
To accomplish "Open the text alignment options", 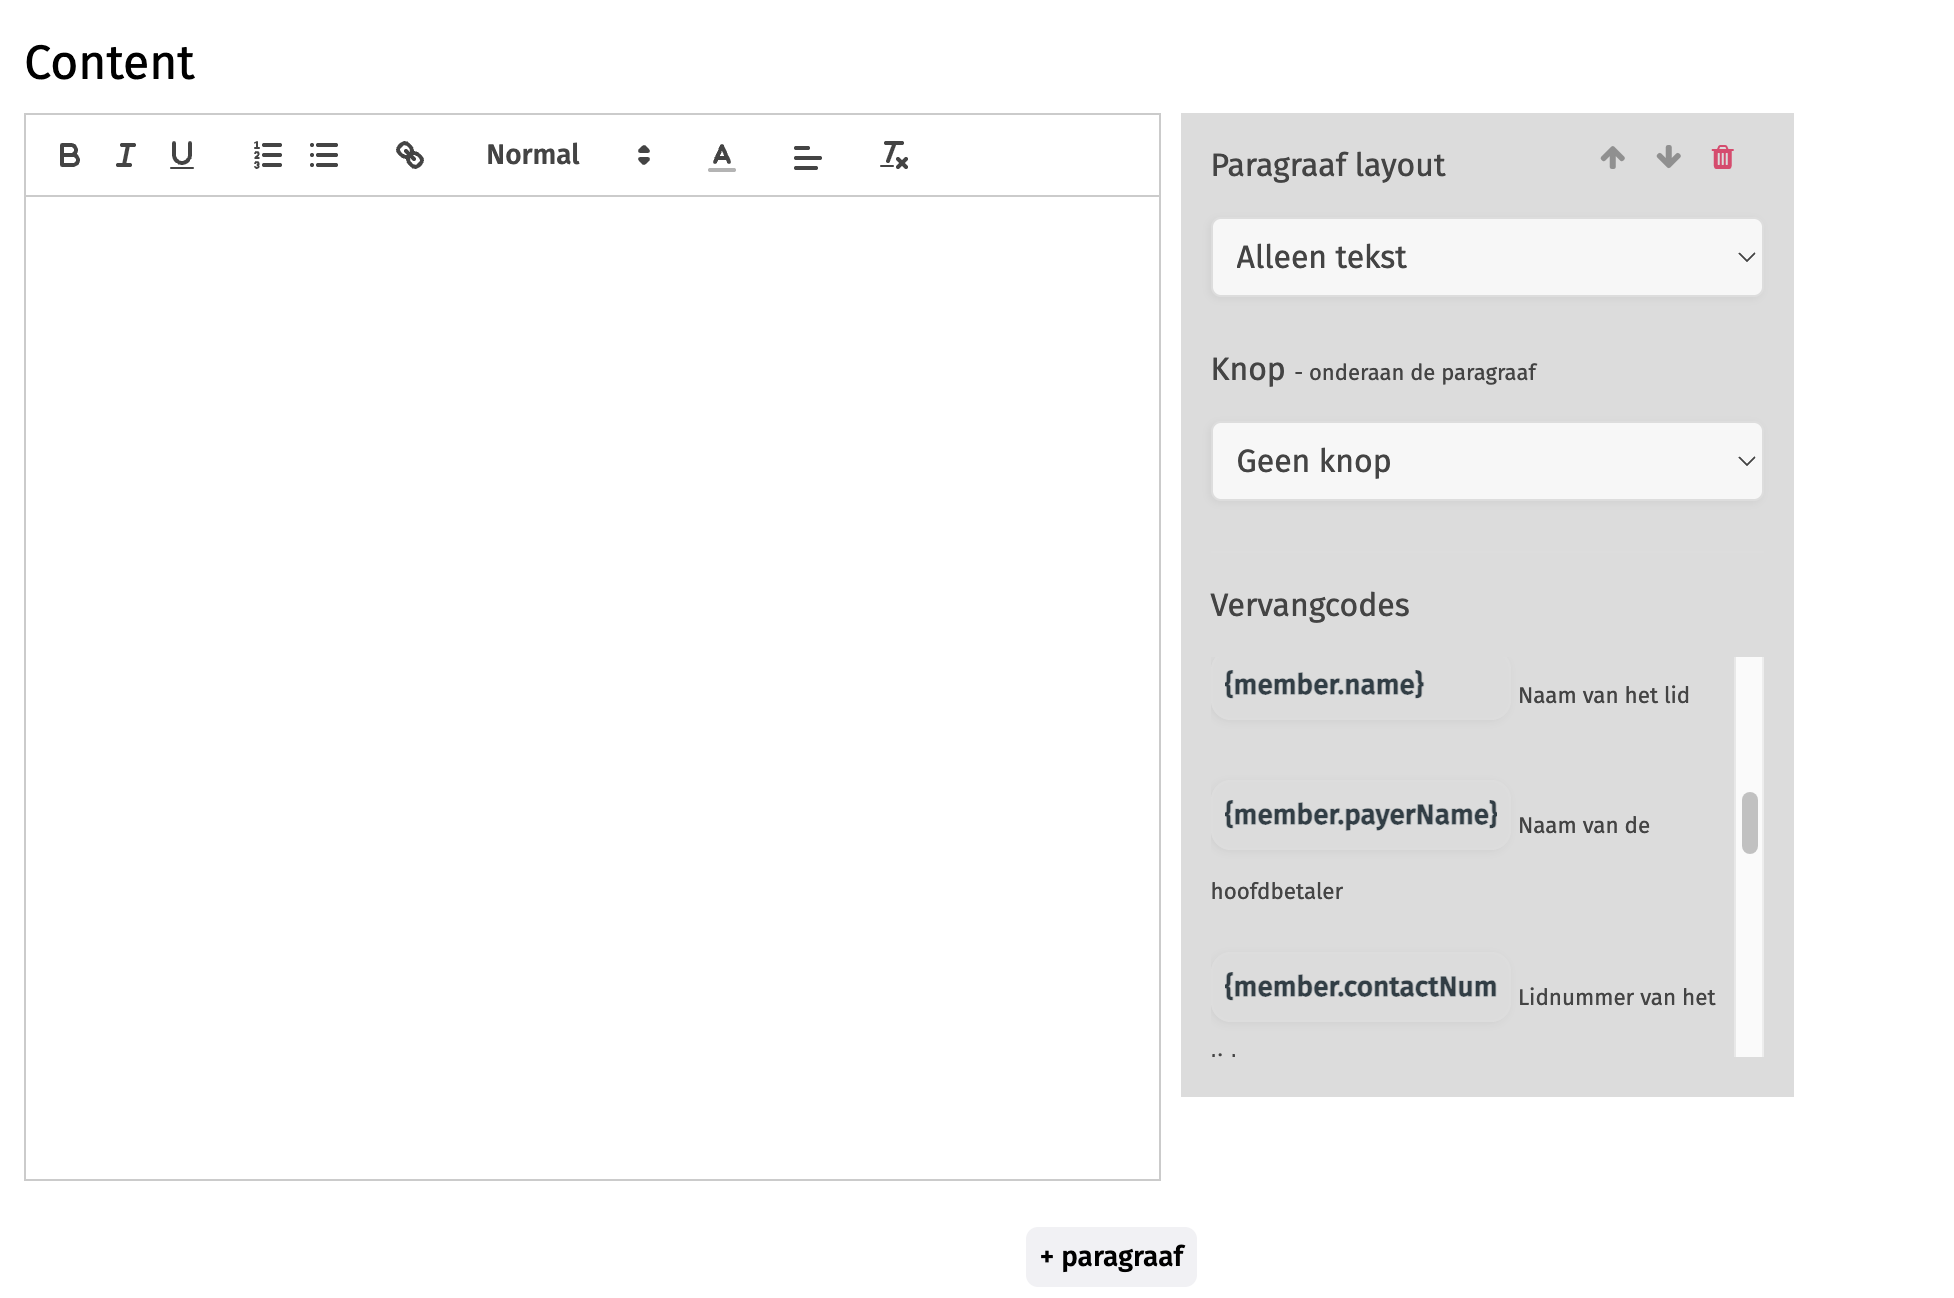I will click(807, 156).
